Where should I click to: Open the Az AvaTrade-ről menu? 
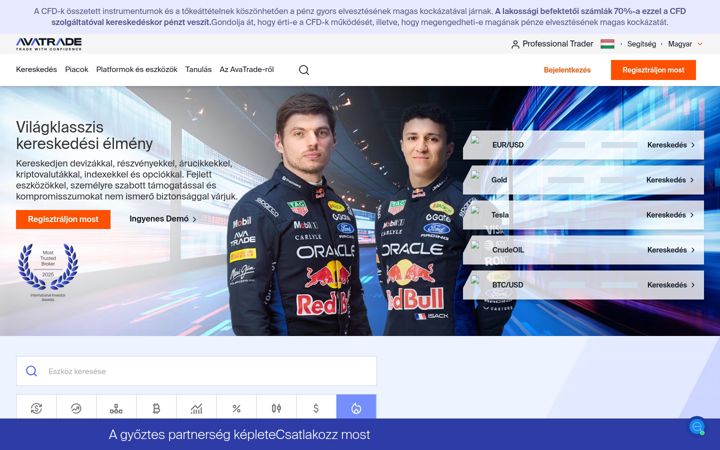(x=247, y=69)
